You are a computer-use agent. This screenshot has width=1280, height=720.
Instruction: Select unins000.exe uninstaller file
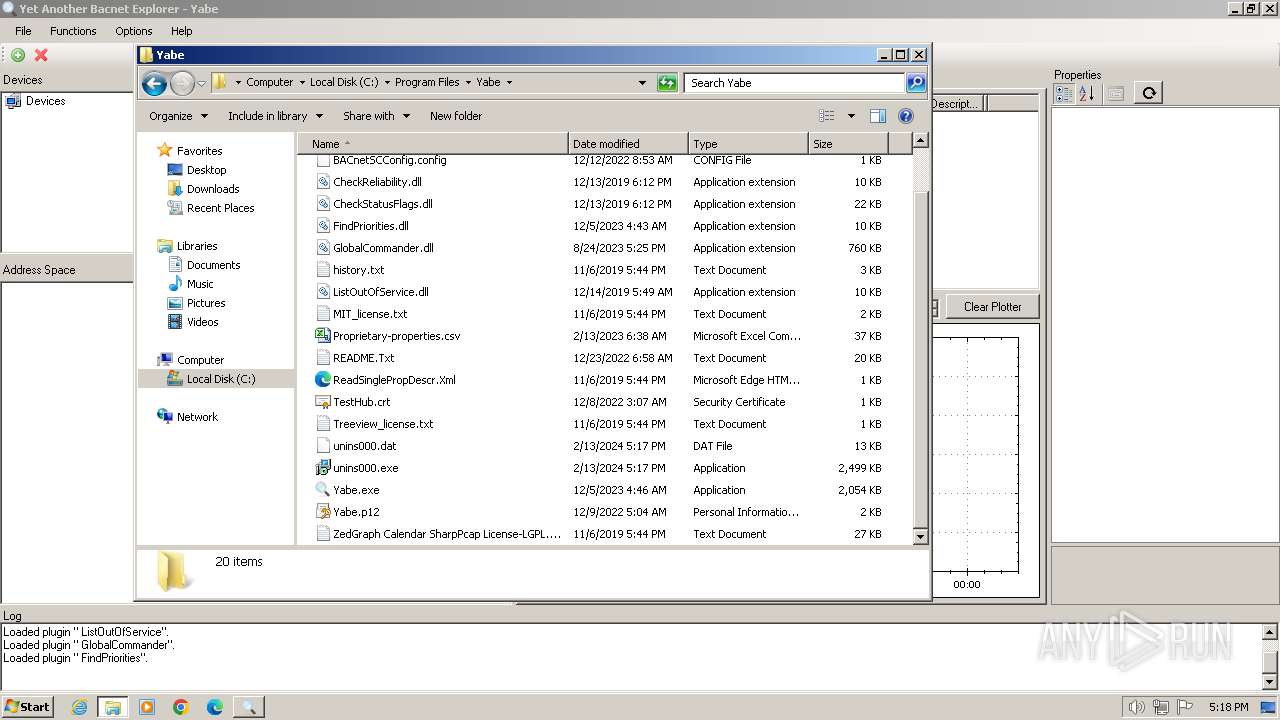click(x=365, y=468)
